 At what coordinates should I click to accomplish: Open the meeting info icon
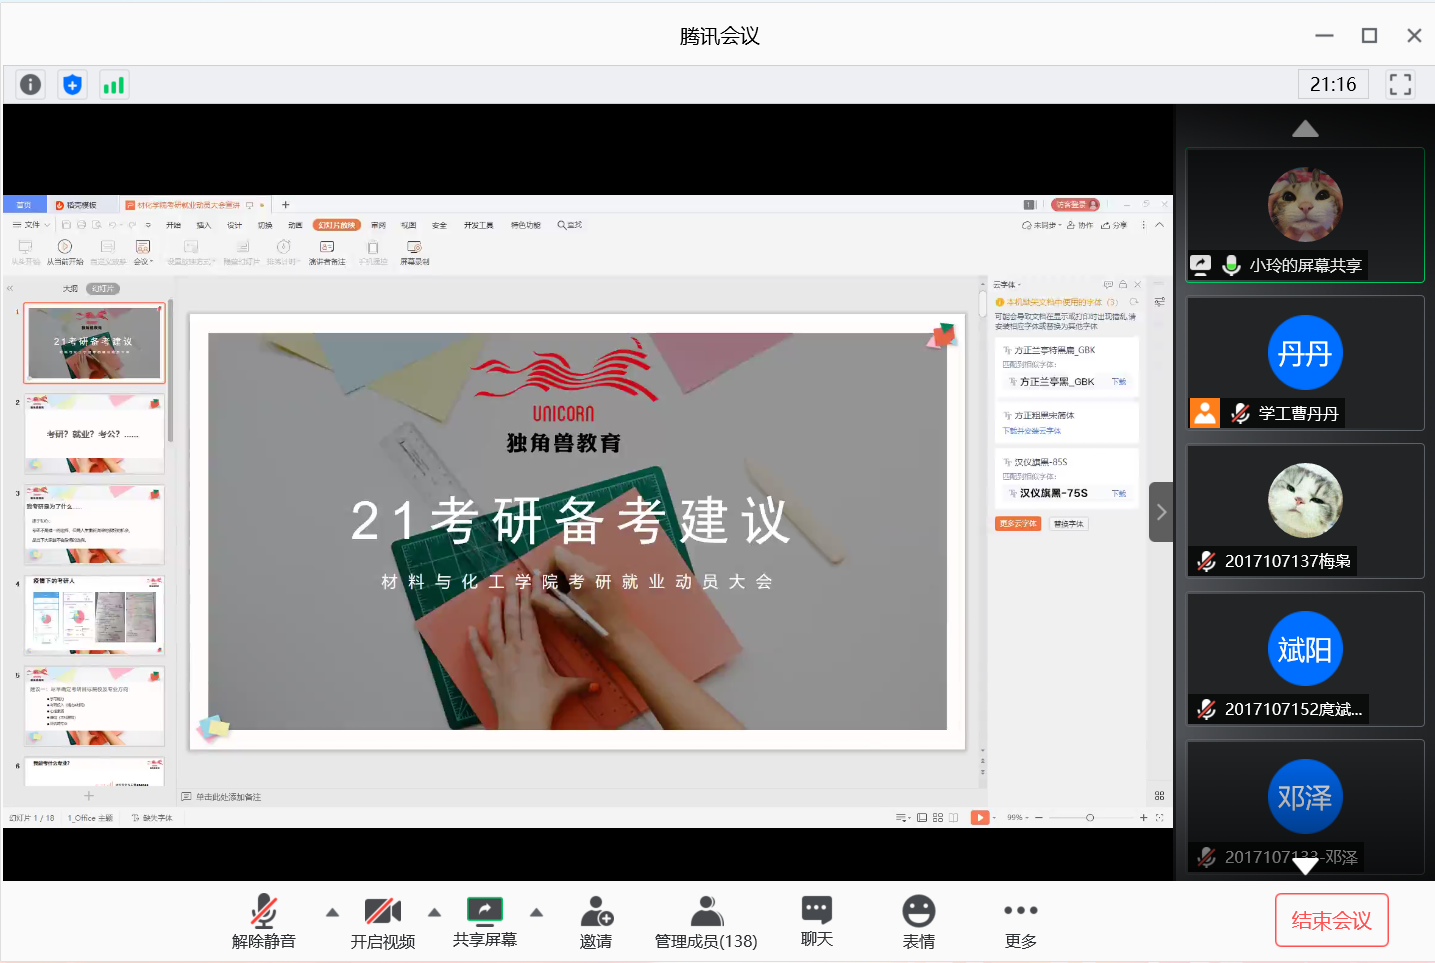(31, 85)
